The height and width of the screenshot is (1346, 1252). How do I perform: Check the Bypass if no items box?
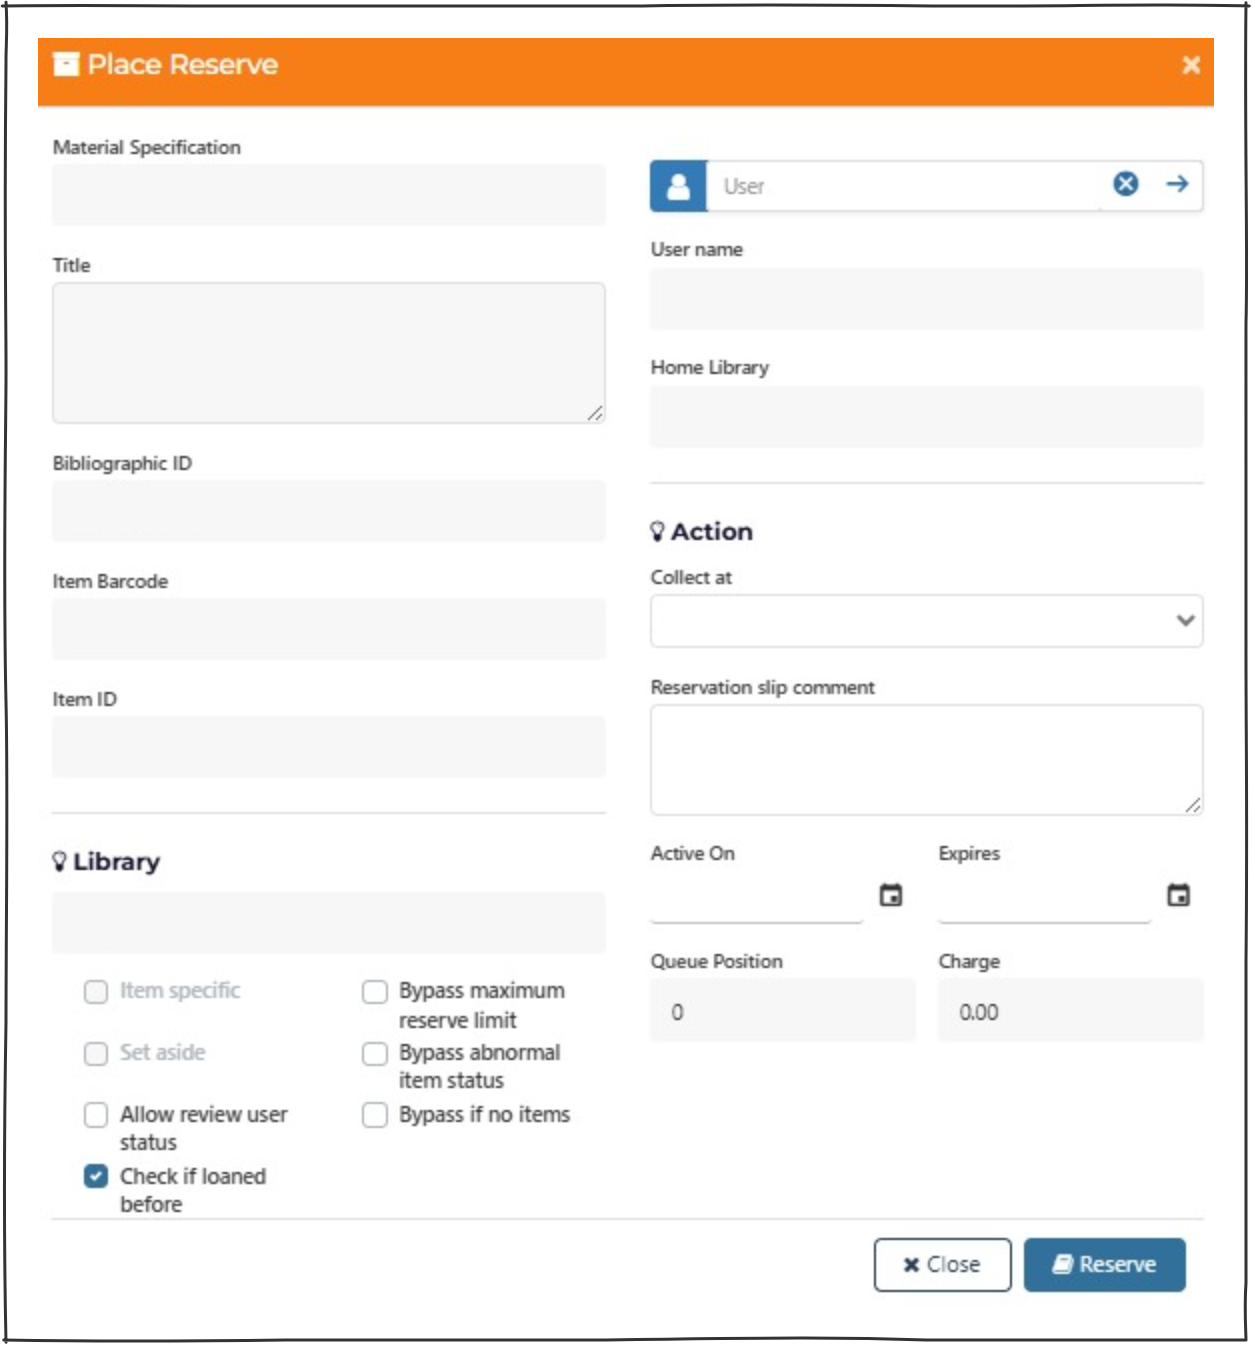coord(375,1114)
